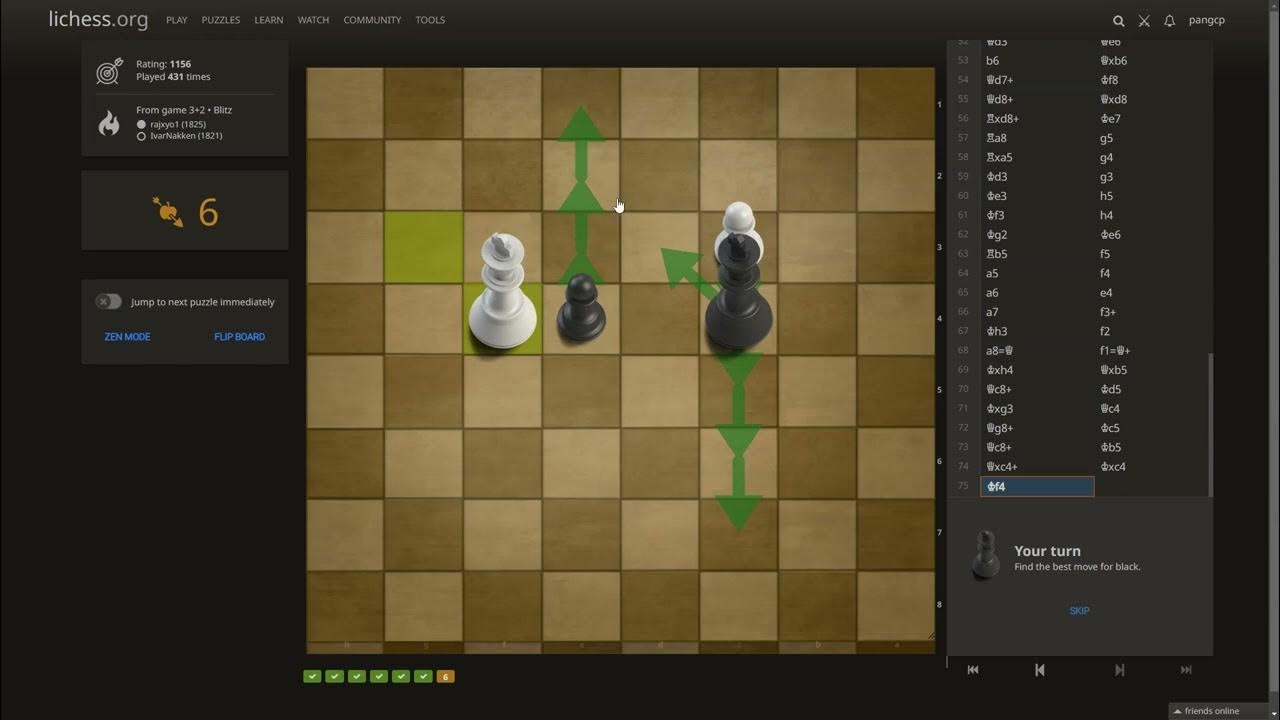Go to move 58 Rxa5
Viewport: 1280px width, 720px height.
tap(1037, 158)
